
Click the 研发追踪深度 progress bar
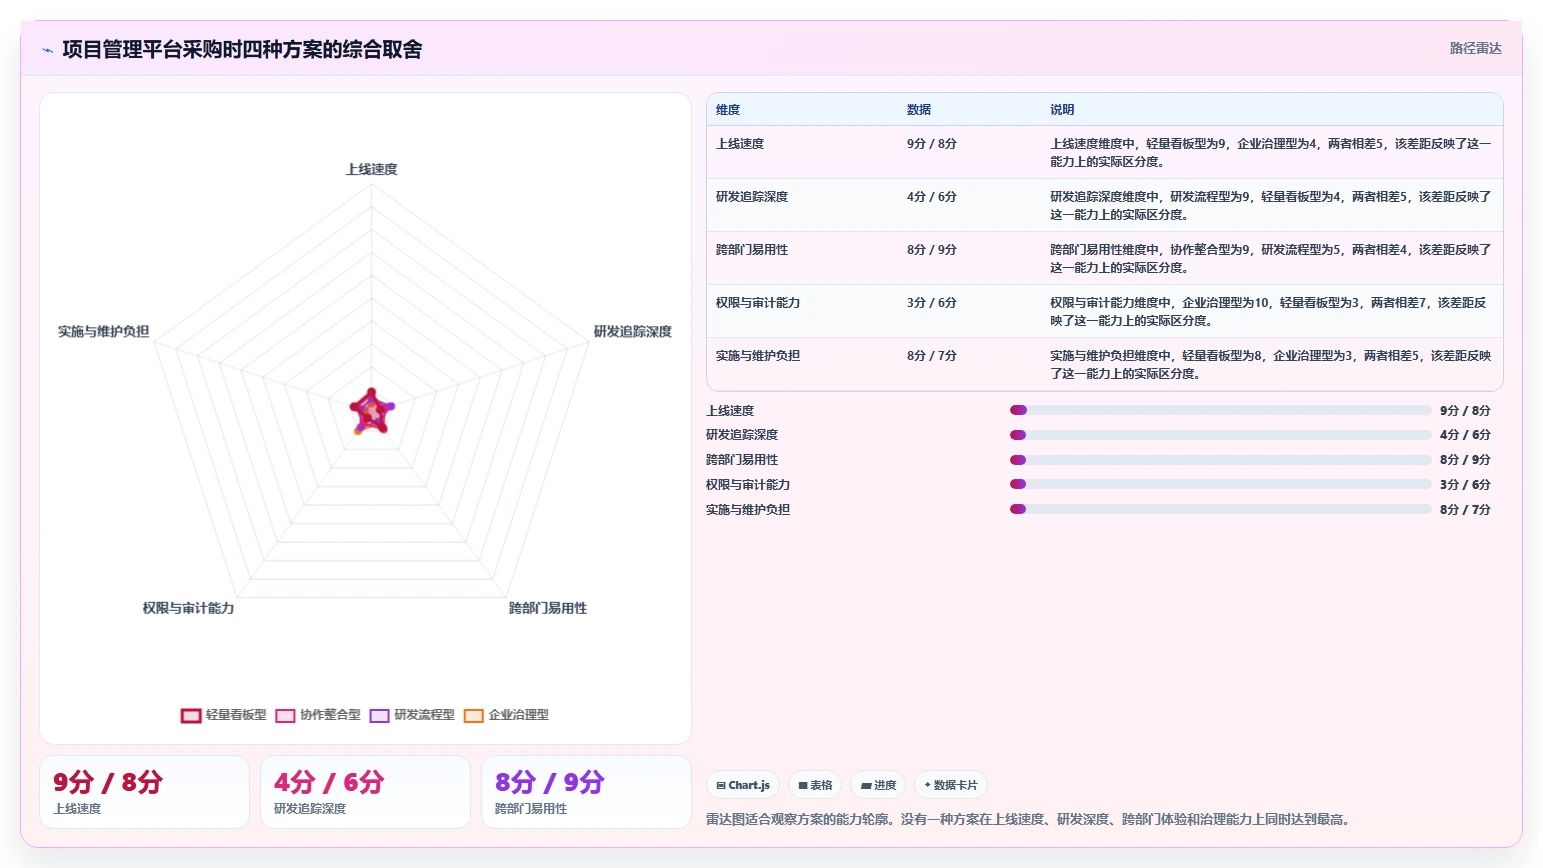click(x=1220, y=435)
